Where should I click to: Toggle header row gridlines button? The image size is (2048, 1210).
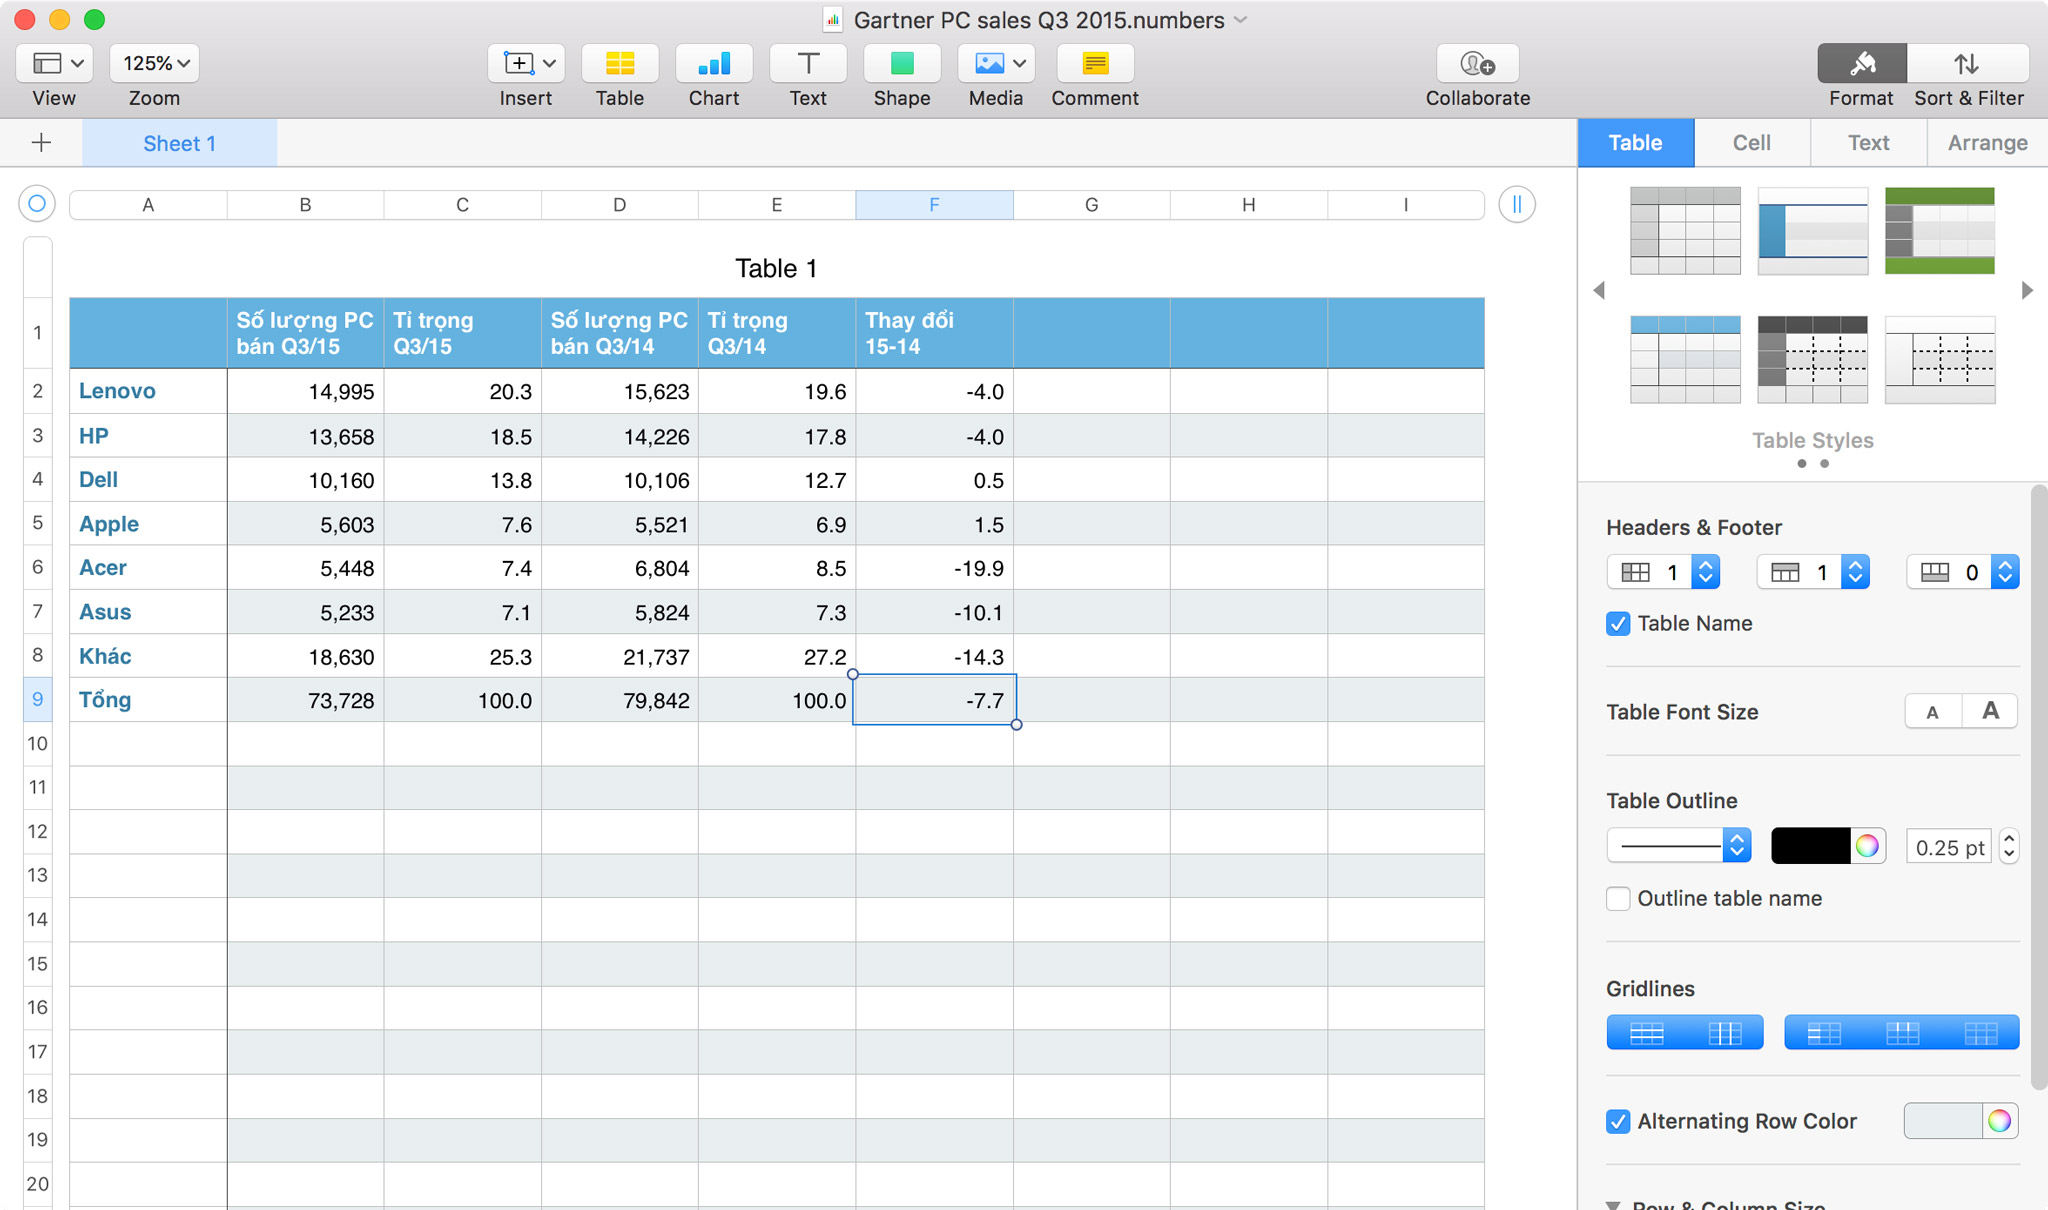tap(1902, 1033)
